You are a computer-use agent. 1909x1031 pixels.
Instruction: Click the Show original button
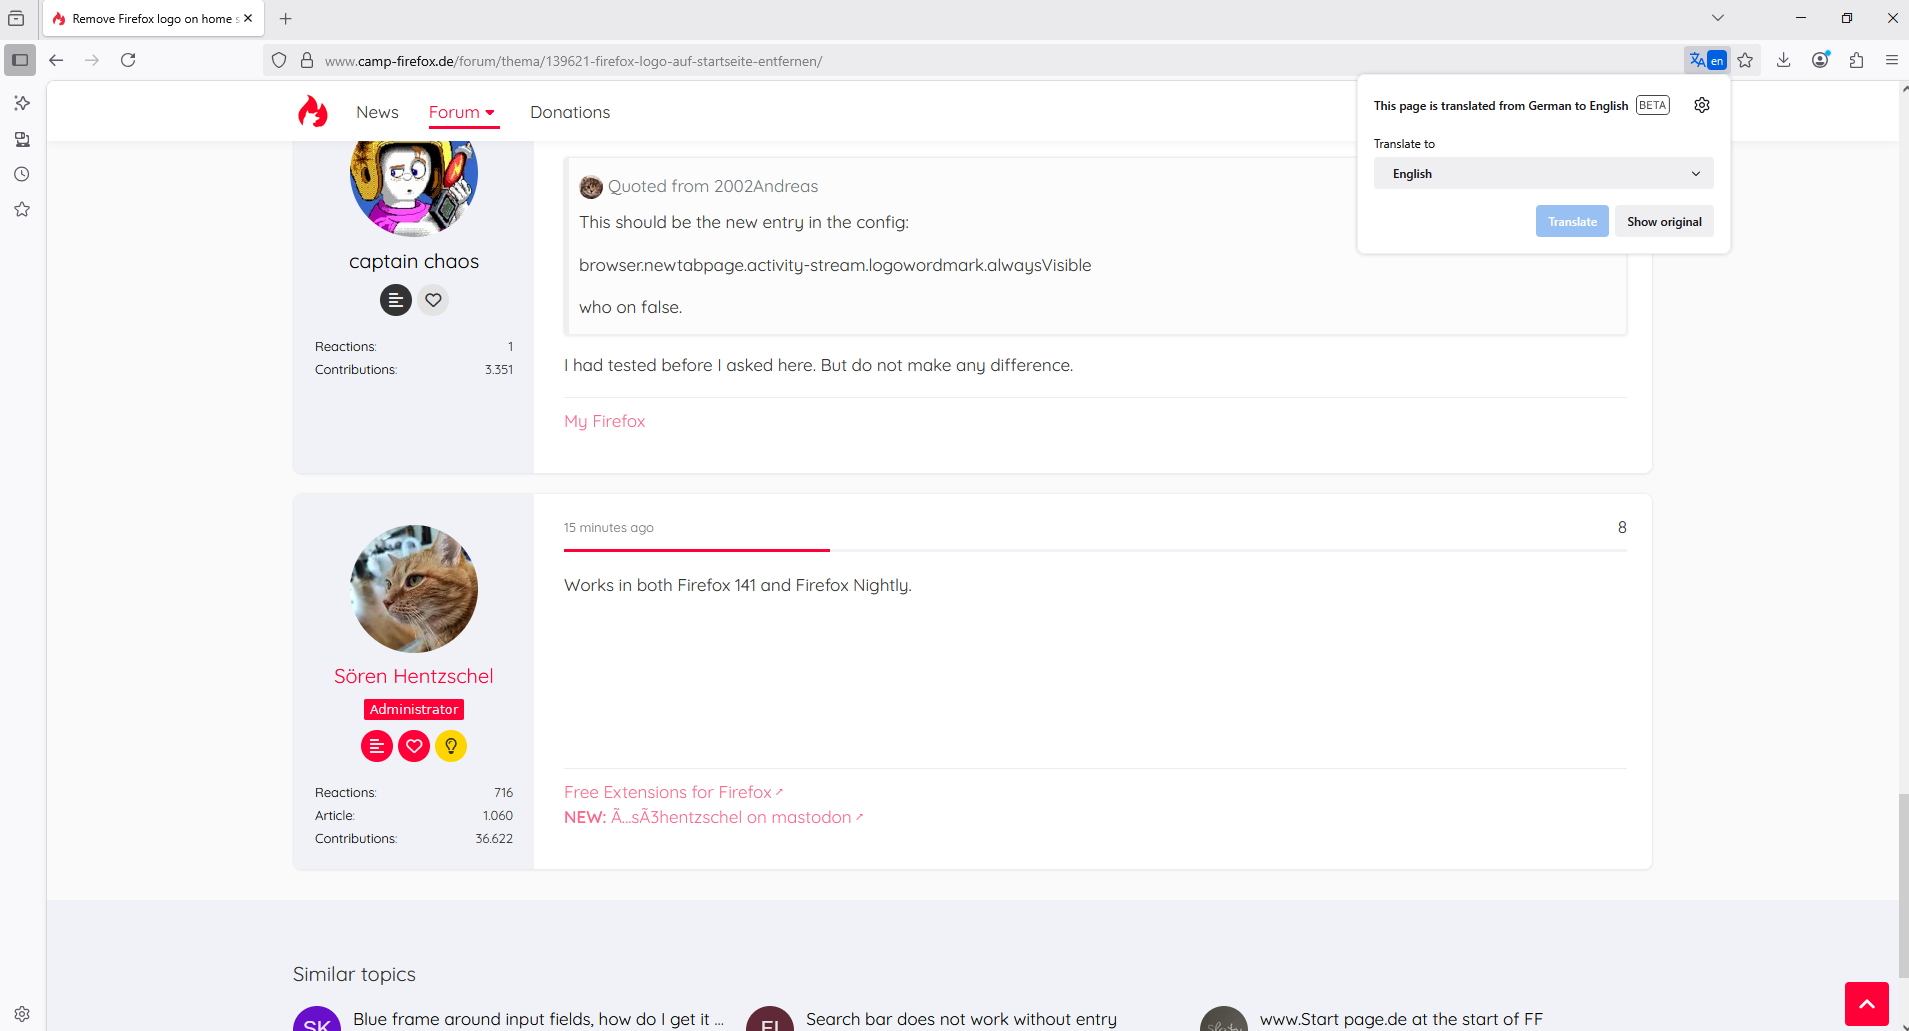pos(1664,221)
